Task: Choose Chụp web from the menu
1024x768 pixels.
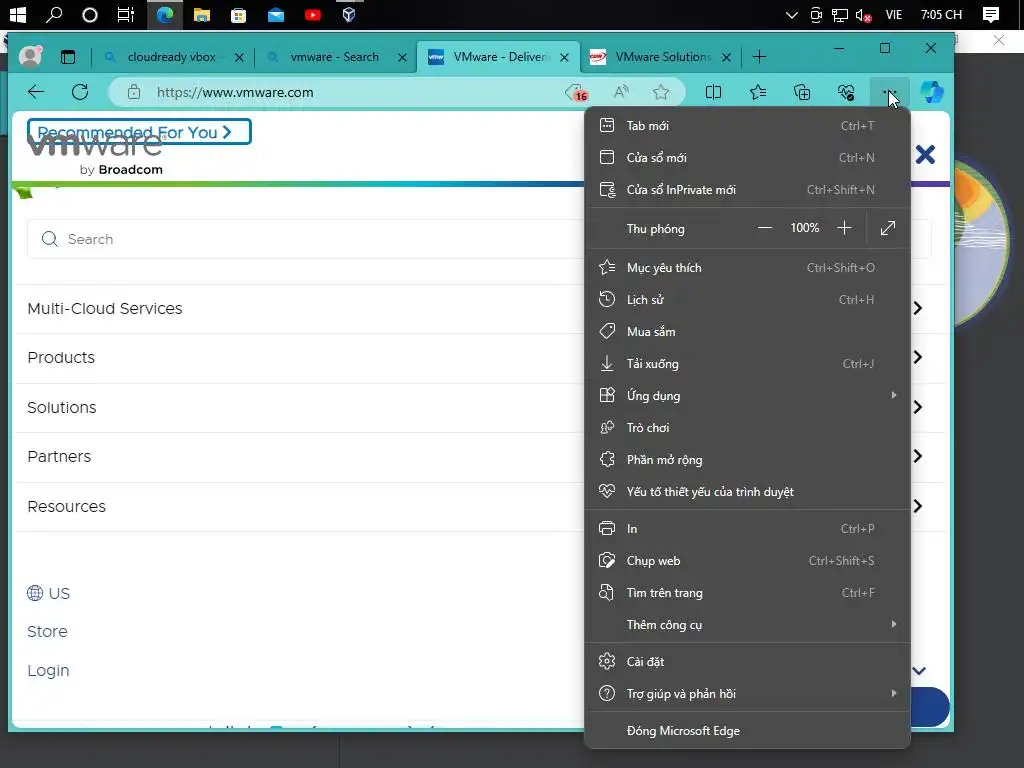Action: click(x=747, y=561)
